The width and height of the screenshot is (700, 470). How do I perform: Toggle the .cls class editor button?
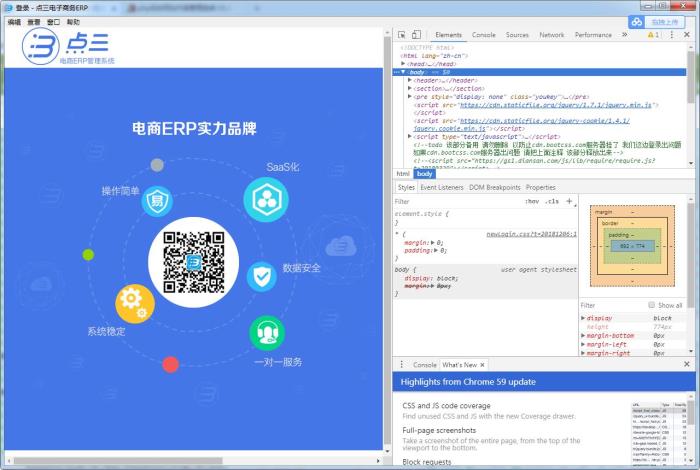coord(552,202)
